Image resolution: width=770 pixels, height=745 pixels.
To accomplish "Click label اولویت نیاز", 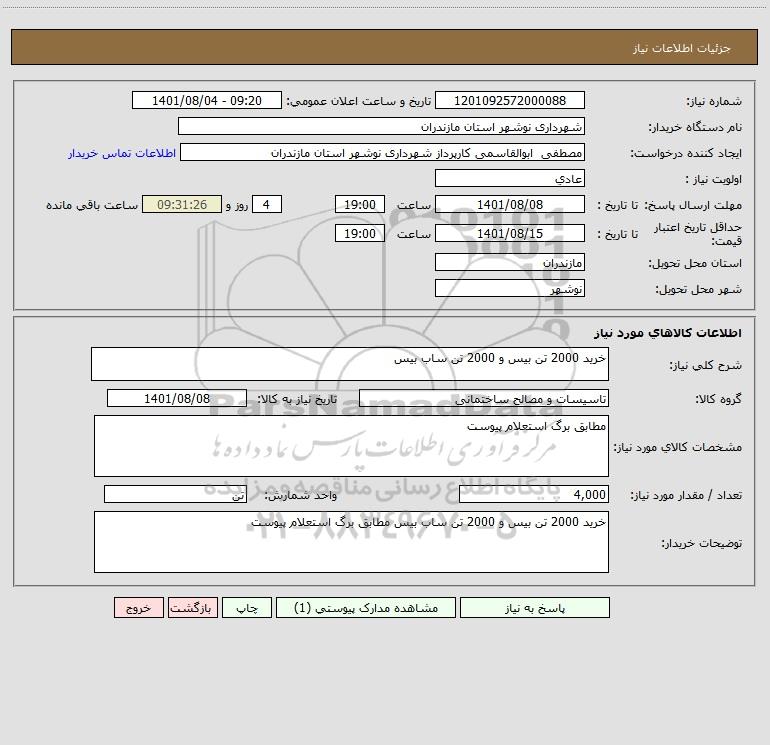I will click(714, 179).
